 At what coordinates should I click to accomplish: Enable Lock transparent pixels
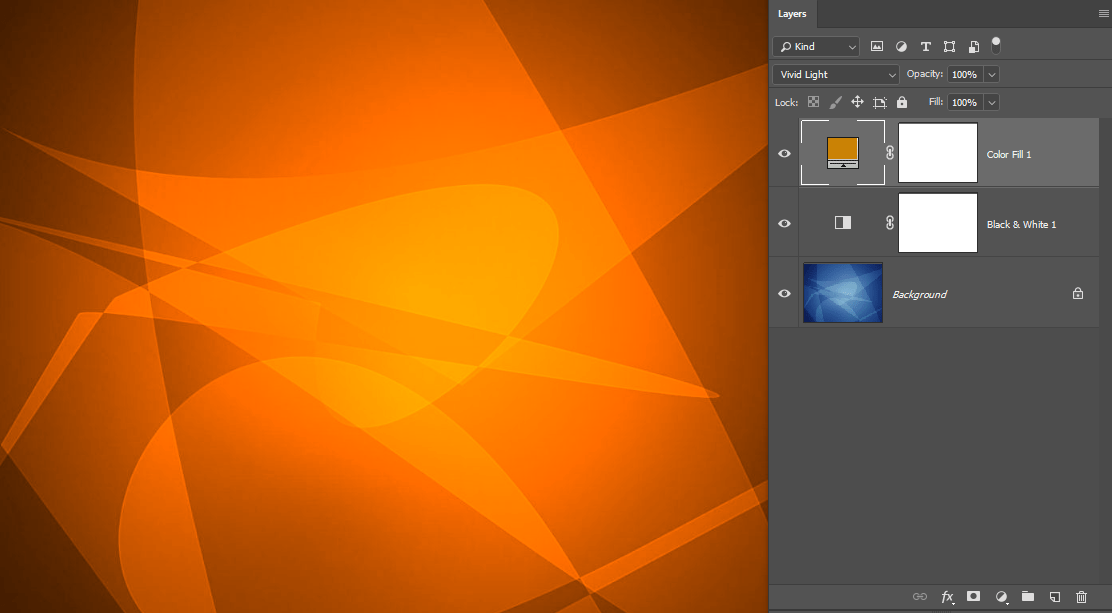tap(813, 101)
